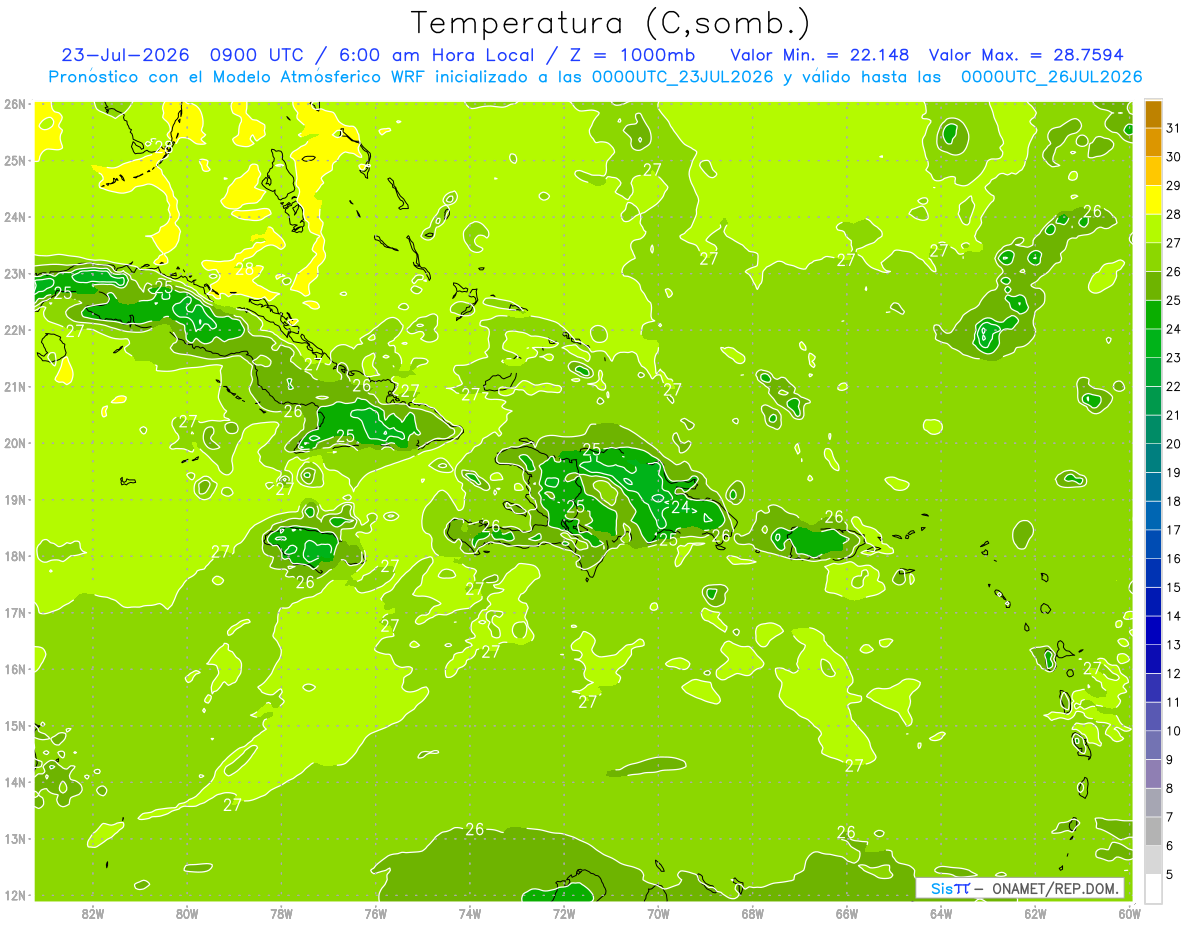1200x927 pixels.
Task: Click the legend value 30 on the color scale
Action: (x=1173, y=156)
